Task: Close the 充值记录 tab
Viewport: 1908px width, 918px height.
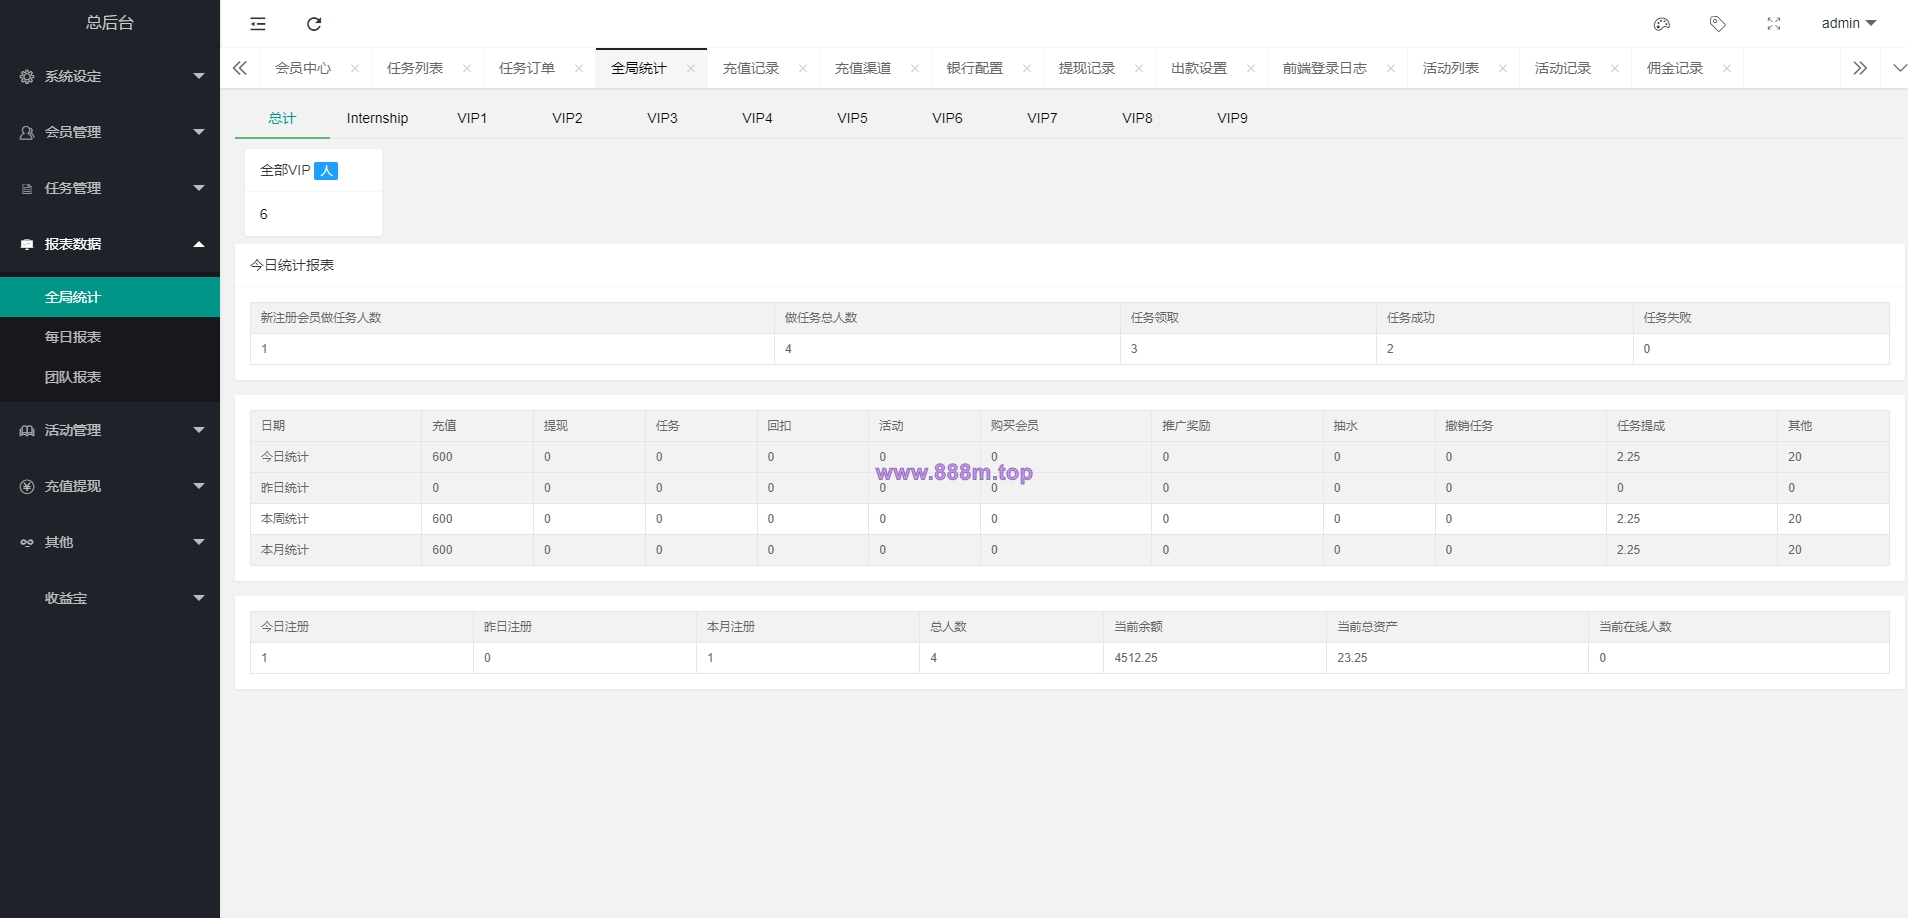Action: [803, 68]
